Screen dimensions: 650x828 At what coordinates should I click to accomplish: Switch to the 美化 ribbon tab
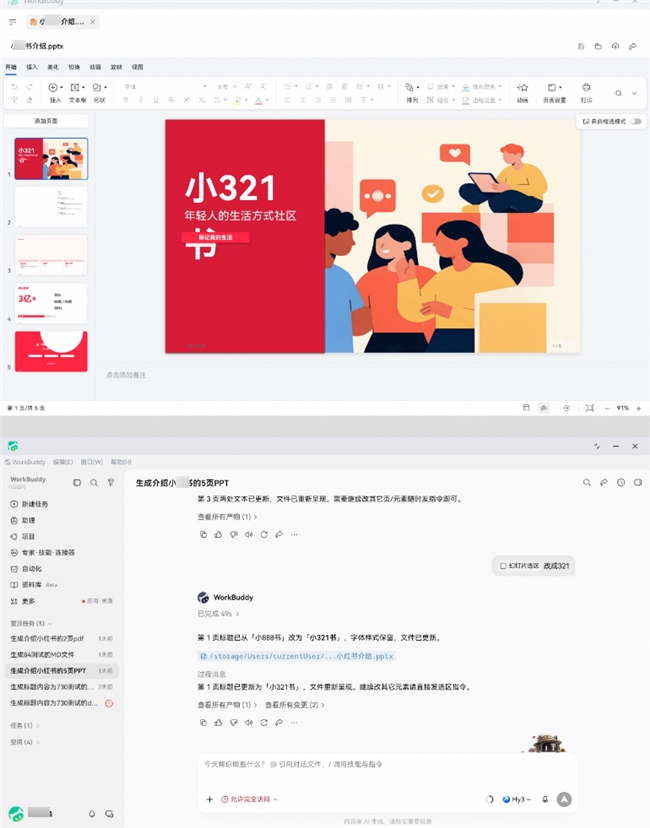point(53,67)
